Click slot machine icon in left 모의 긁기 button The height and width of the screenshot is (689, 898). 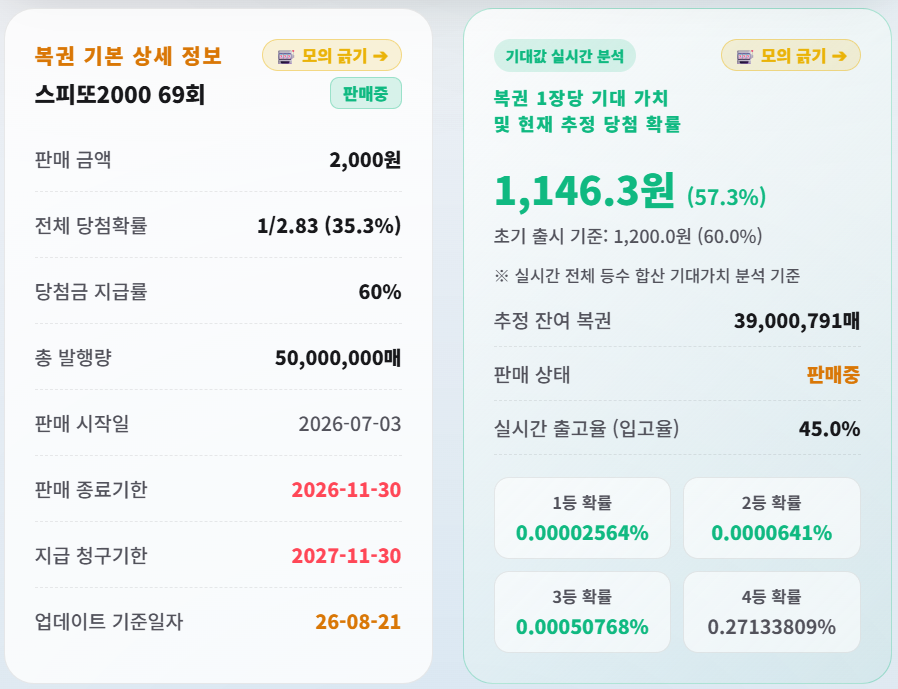coord(285,56)
